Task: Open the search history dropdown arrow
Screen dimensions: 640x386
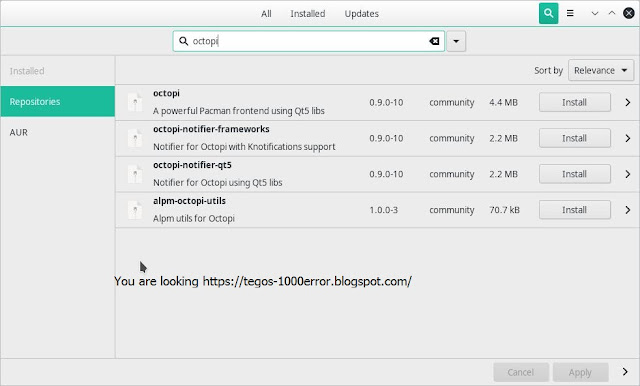Action: pyautogui.click(x=456, y=41)
